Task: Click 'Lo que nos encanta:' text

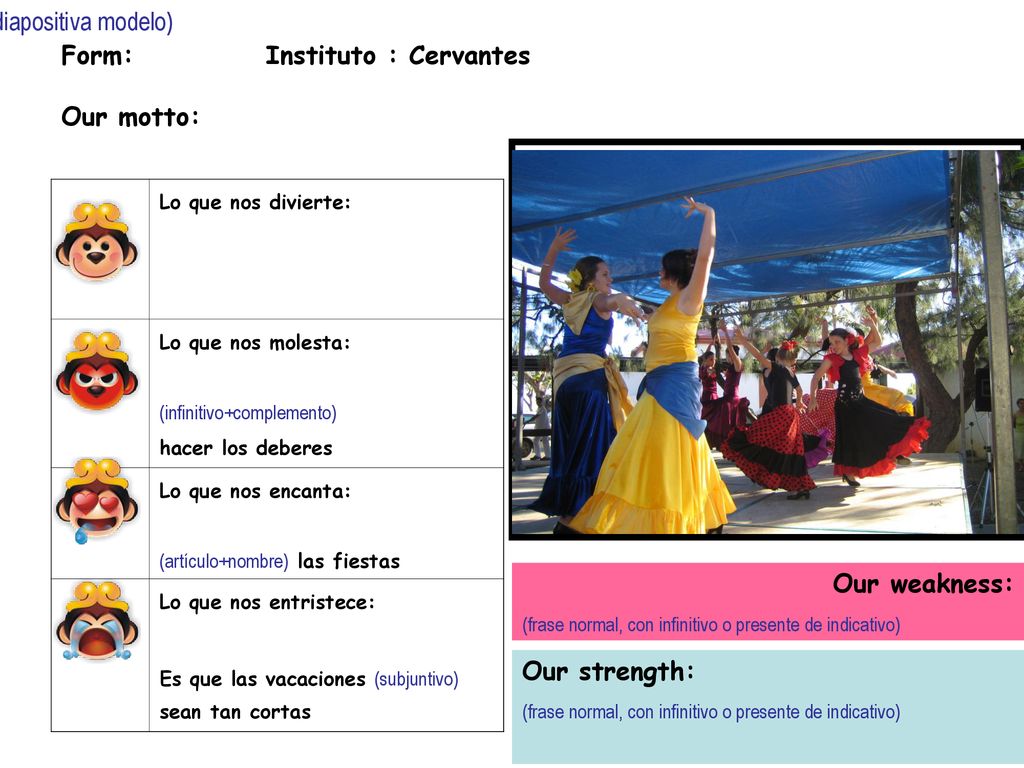Action: (255, 492)
